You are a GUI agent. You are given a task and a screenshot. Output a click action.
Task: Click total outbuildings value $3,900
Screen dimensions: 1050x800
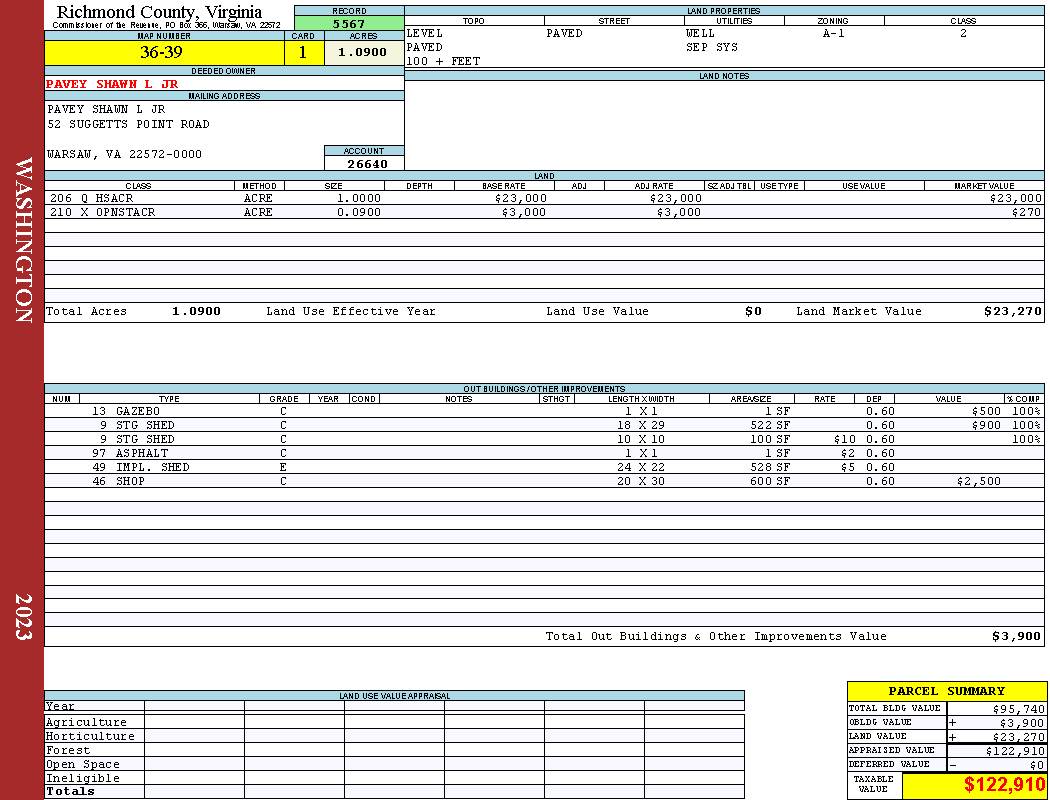point(1017,636)
